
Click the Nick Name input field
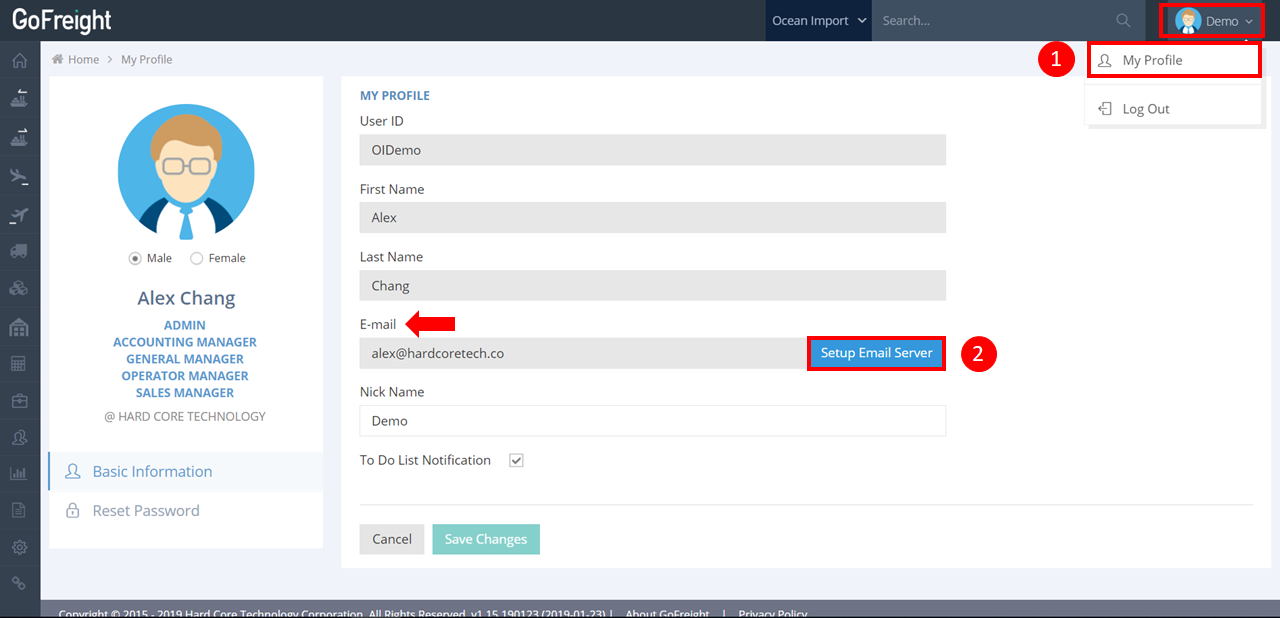[x=652, y=421]
